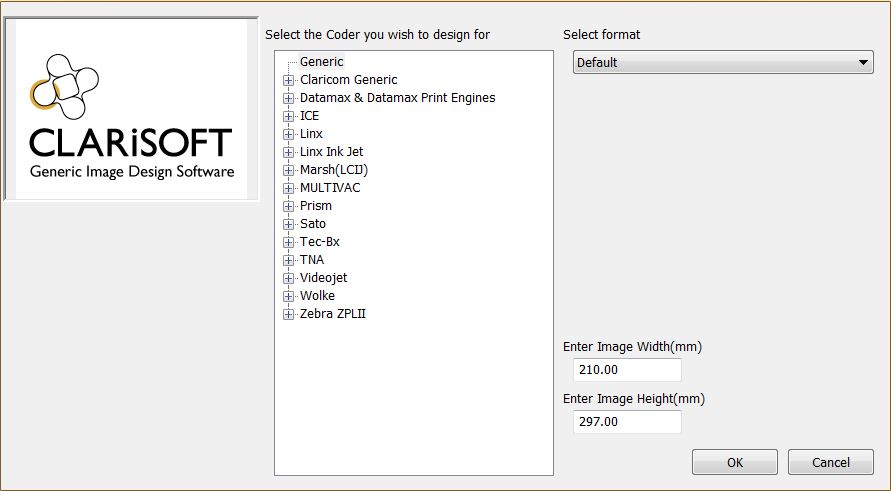Select Linx Ink Jet in the list
This screenshot has width=891, height=491.
331,152
